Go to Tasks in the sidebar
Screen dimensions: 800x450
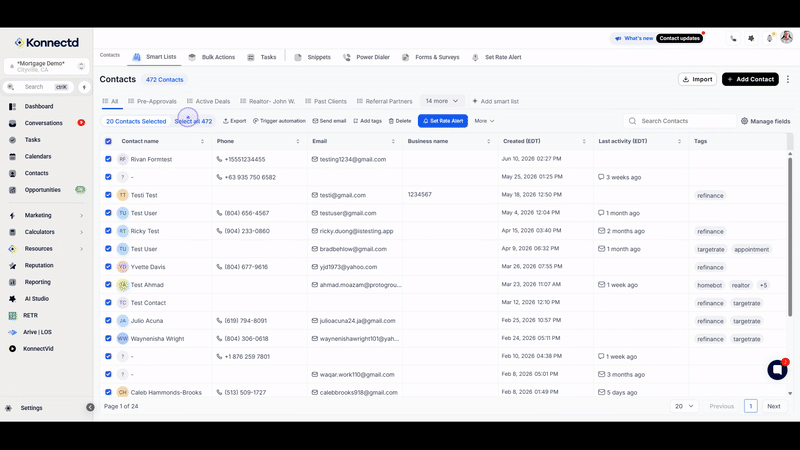[32, 140]
